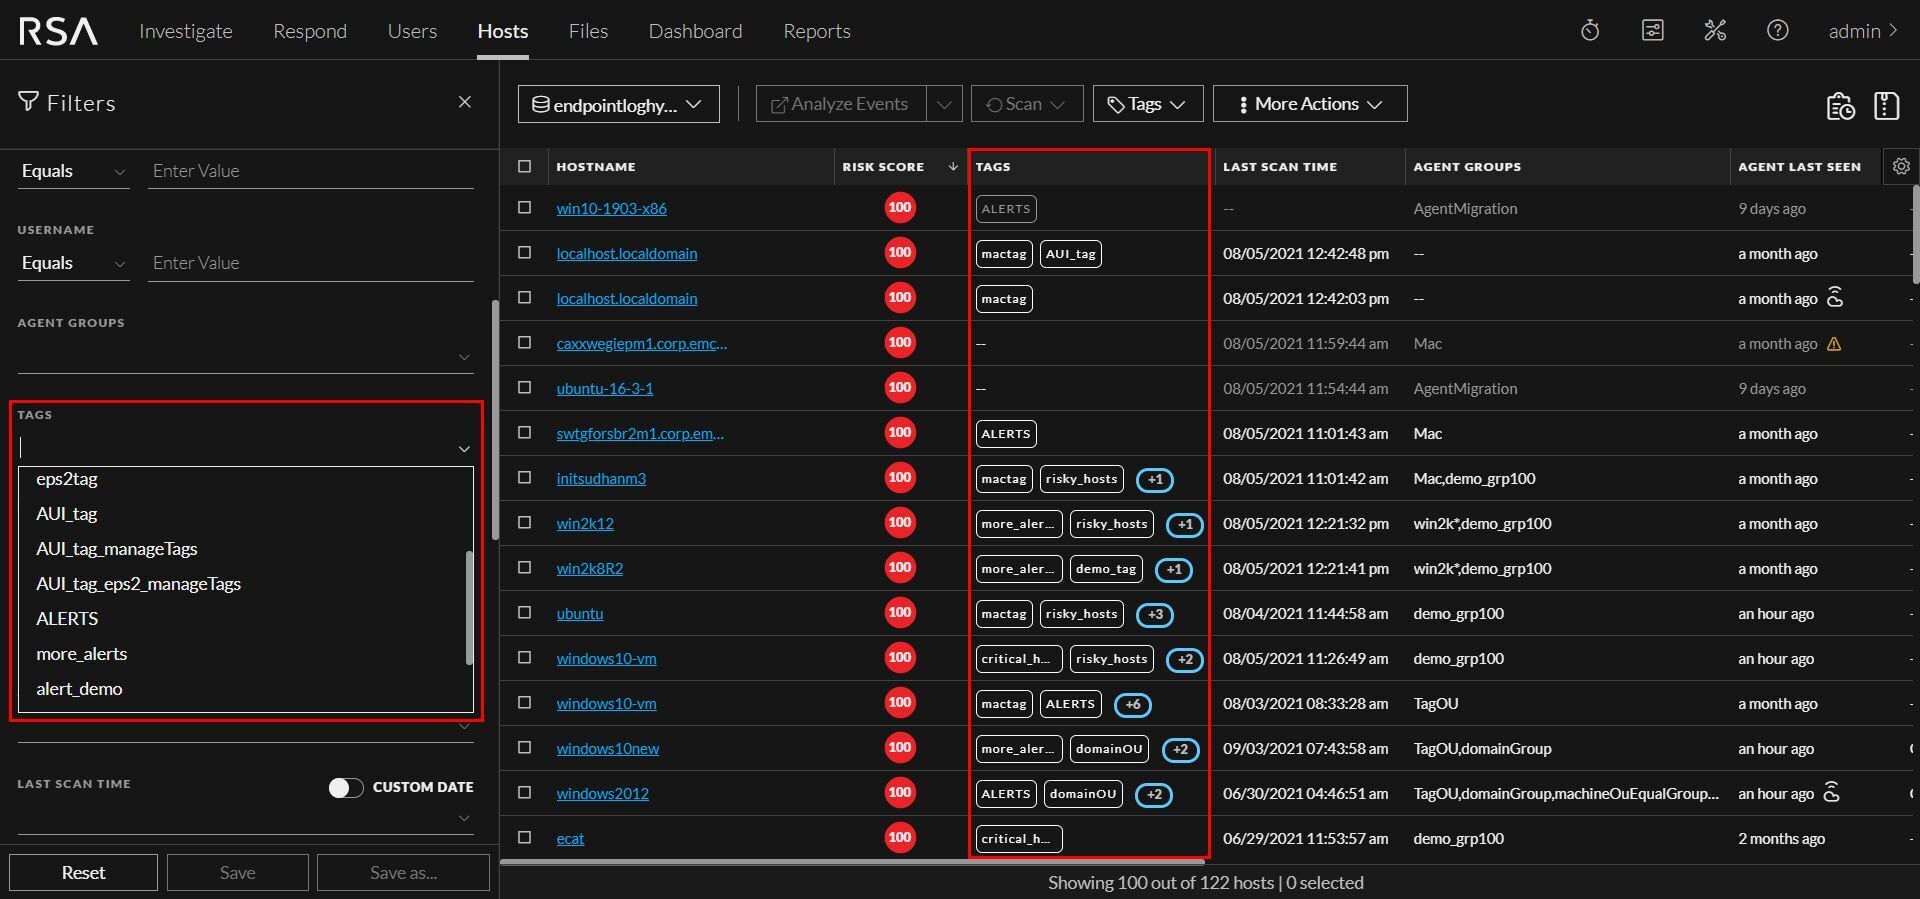Type in the Username Enter Value field
Image resolution: width=1920 pixels, height=899 pixels.
click(x=310, y=263)
